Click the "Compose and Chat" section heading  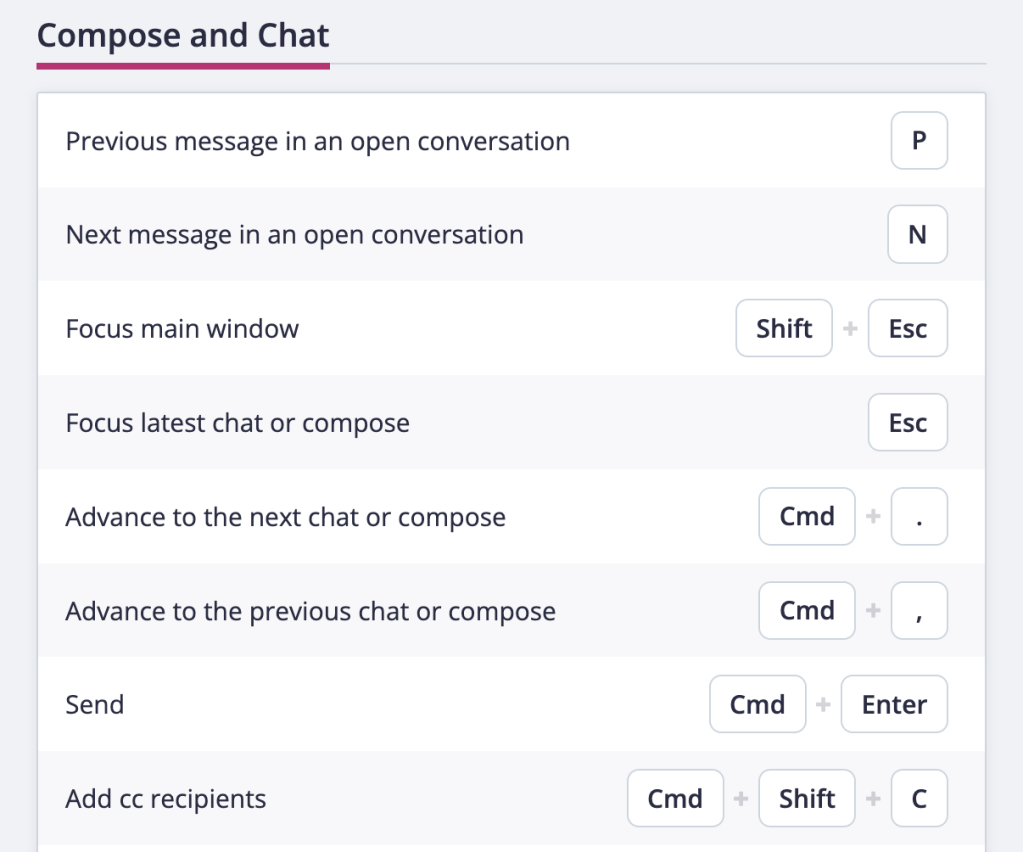pyautogui.click(x=183, y=37)
